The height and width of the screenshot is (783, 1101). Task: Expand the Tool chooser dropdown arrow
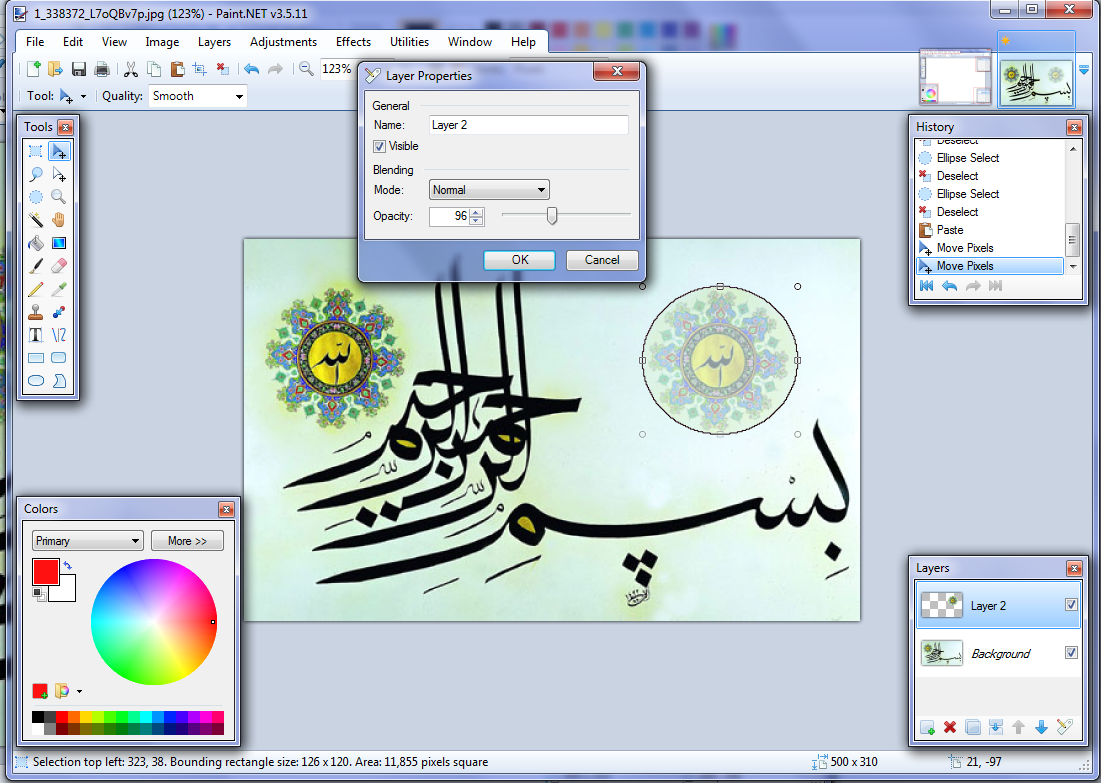(x=84, y=96)
